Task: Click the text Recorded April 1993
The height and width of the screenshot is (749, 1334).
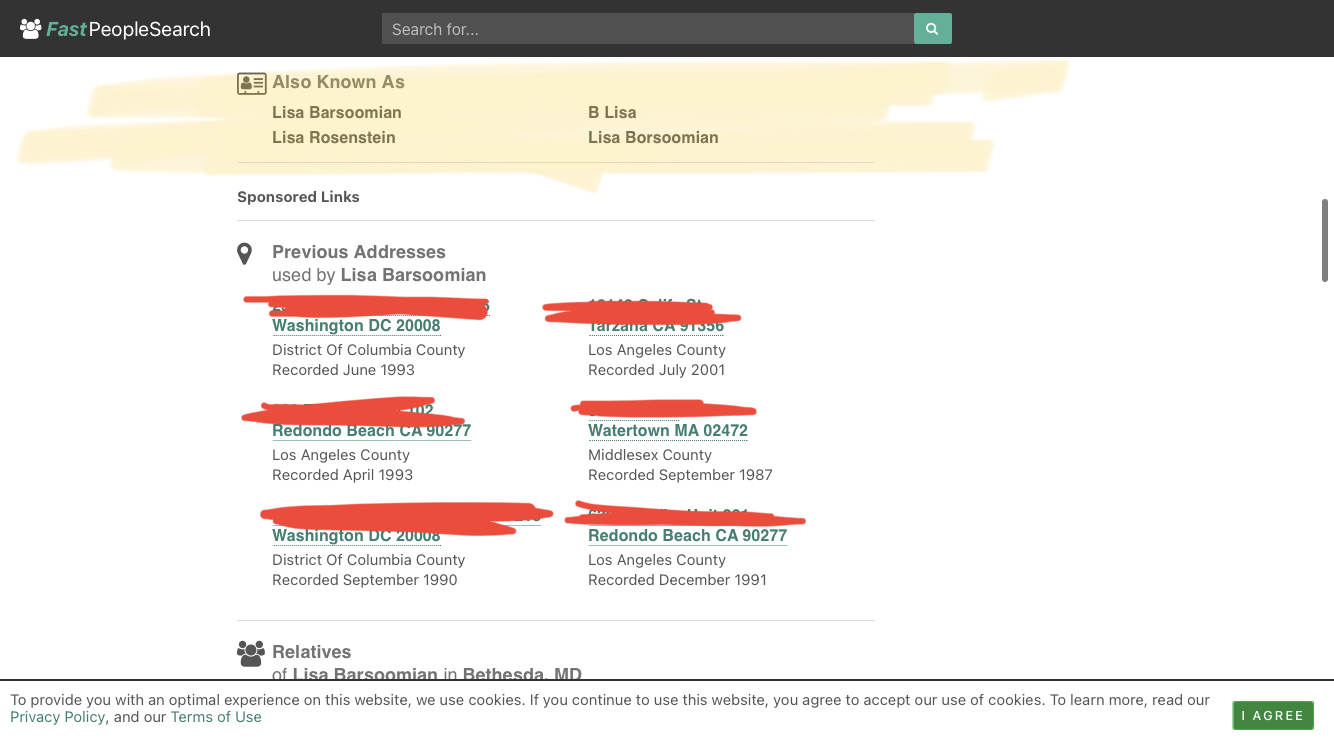Action: 342,475
